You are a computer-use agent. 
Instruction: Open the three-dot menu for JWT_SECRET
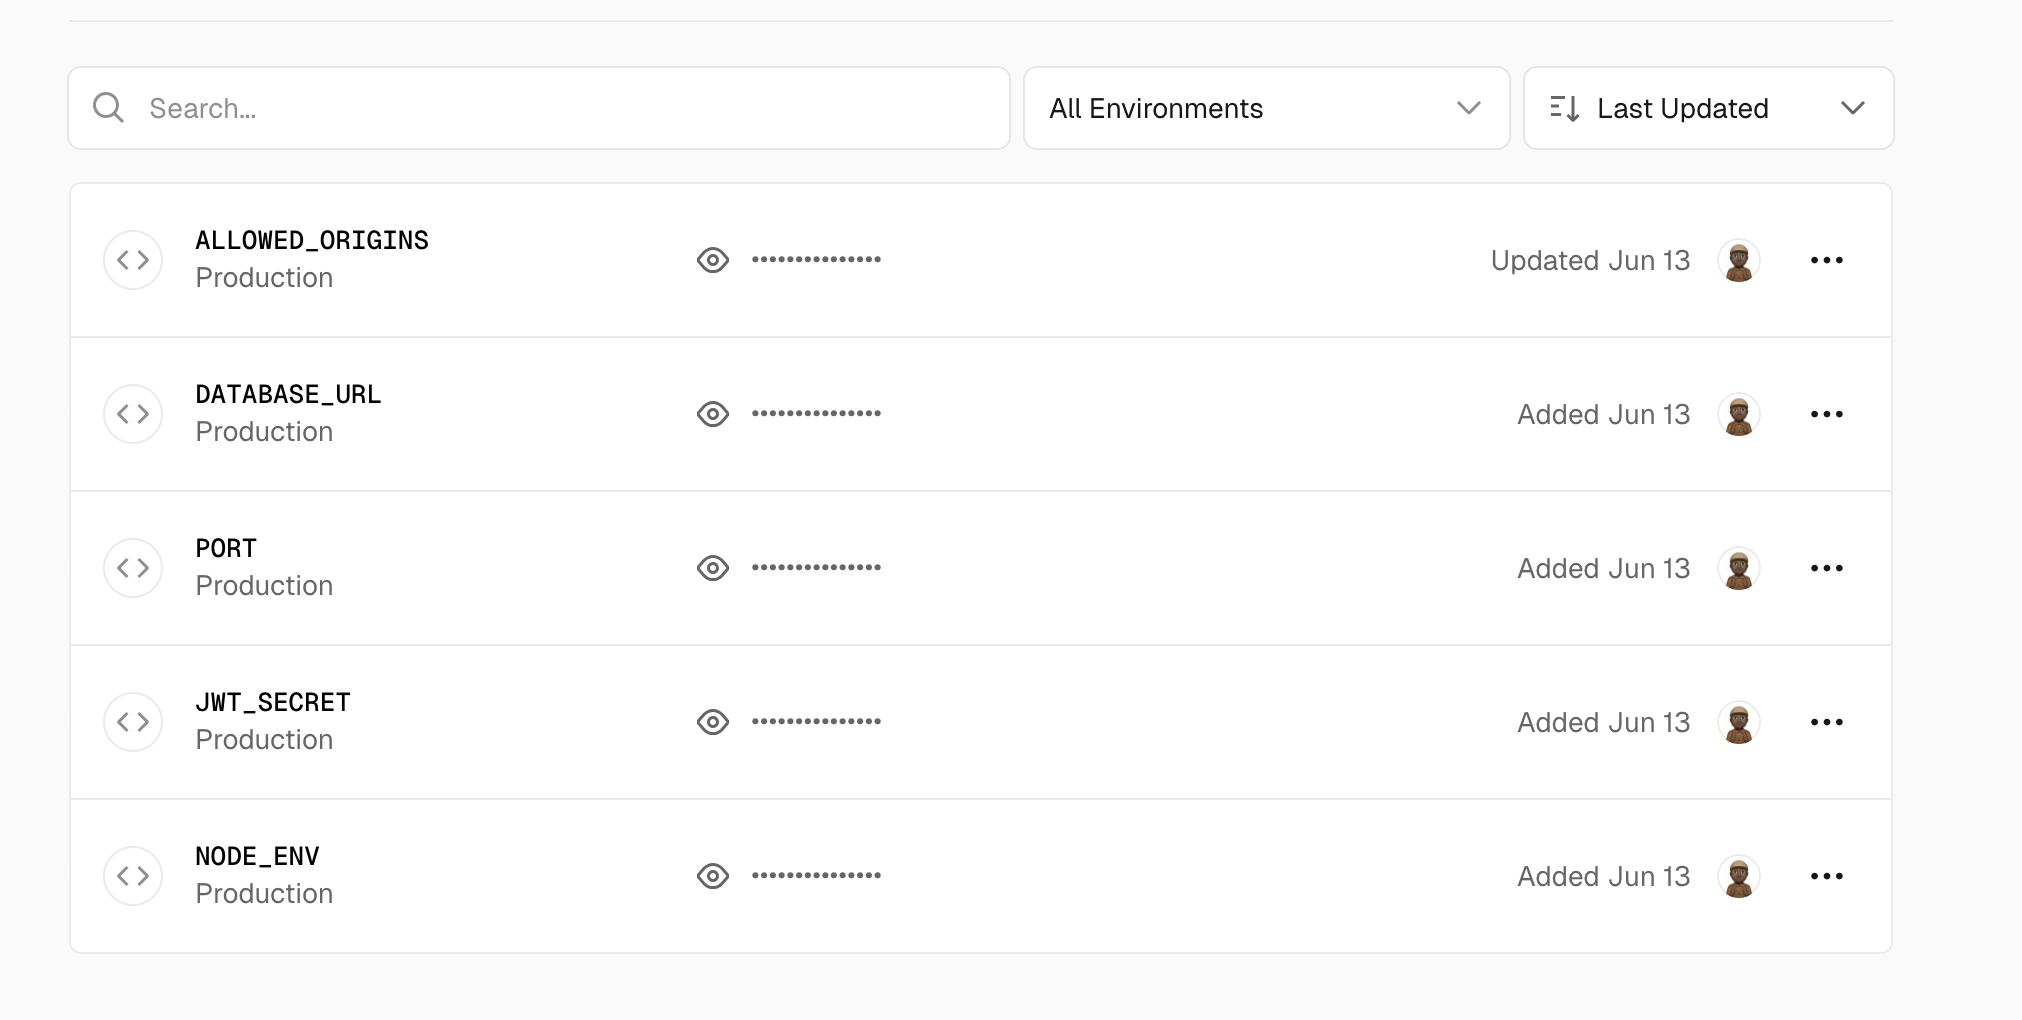pyautogui.click(x=1827, y=722)
